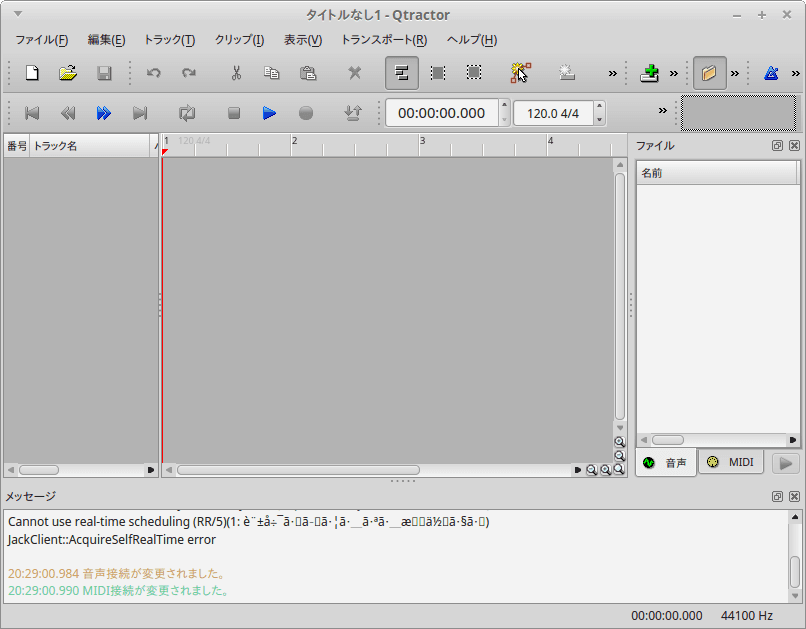The width and height of the screenshot is (806, 629).
Task: Switch to MIDI files tab
Action: [x=730, y=462]
